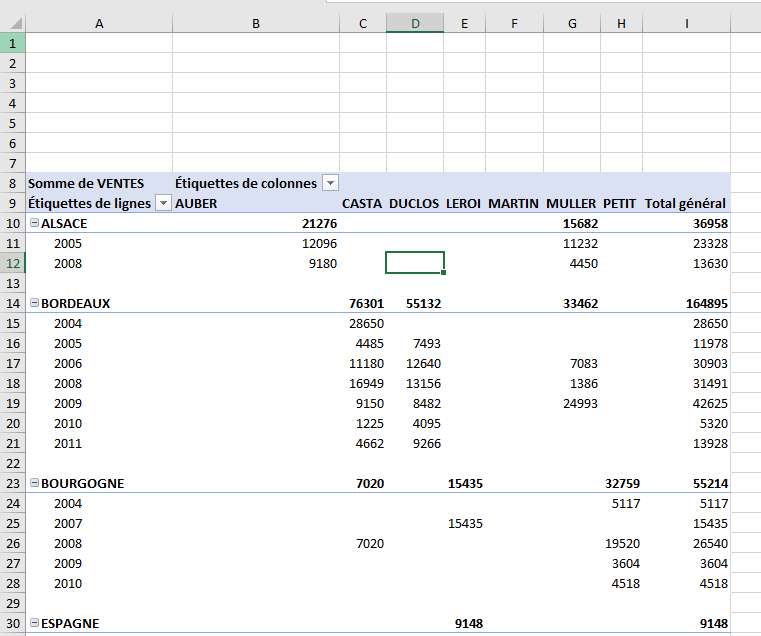Click the Total général column heading cell

tap(686, 203)
